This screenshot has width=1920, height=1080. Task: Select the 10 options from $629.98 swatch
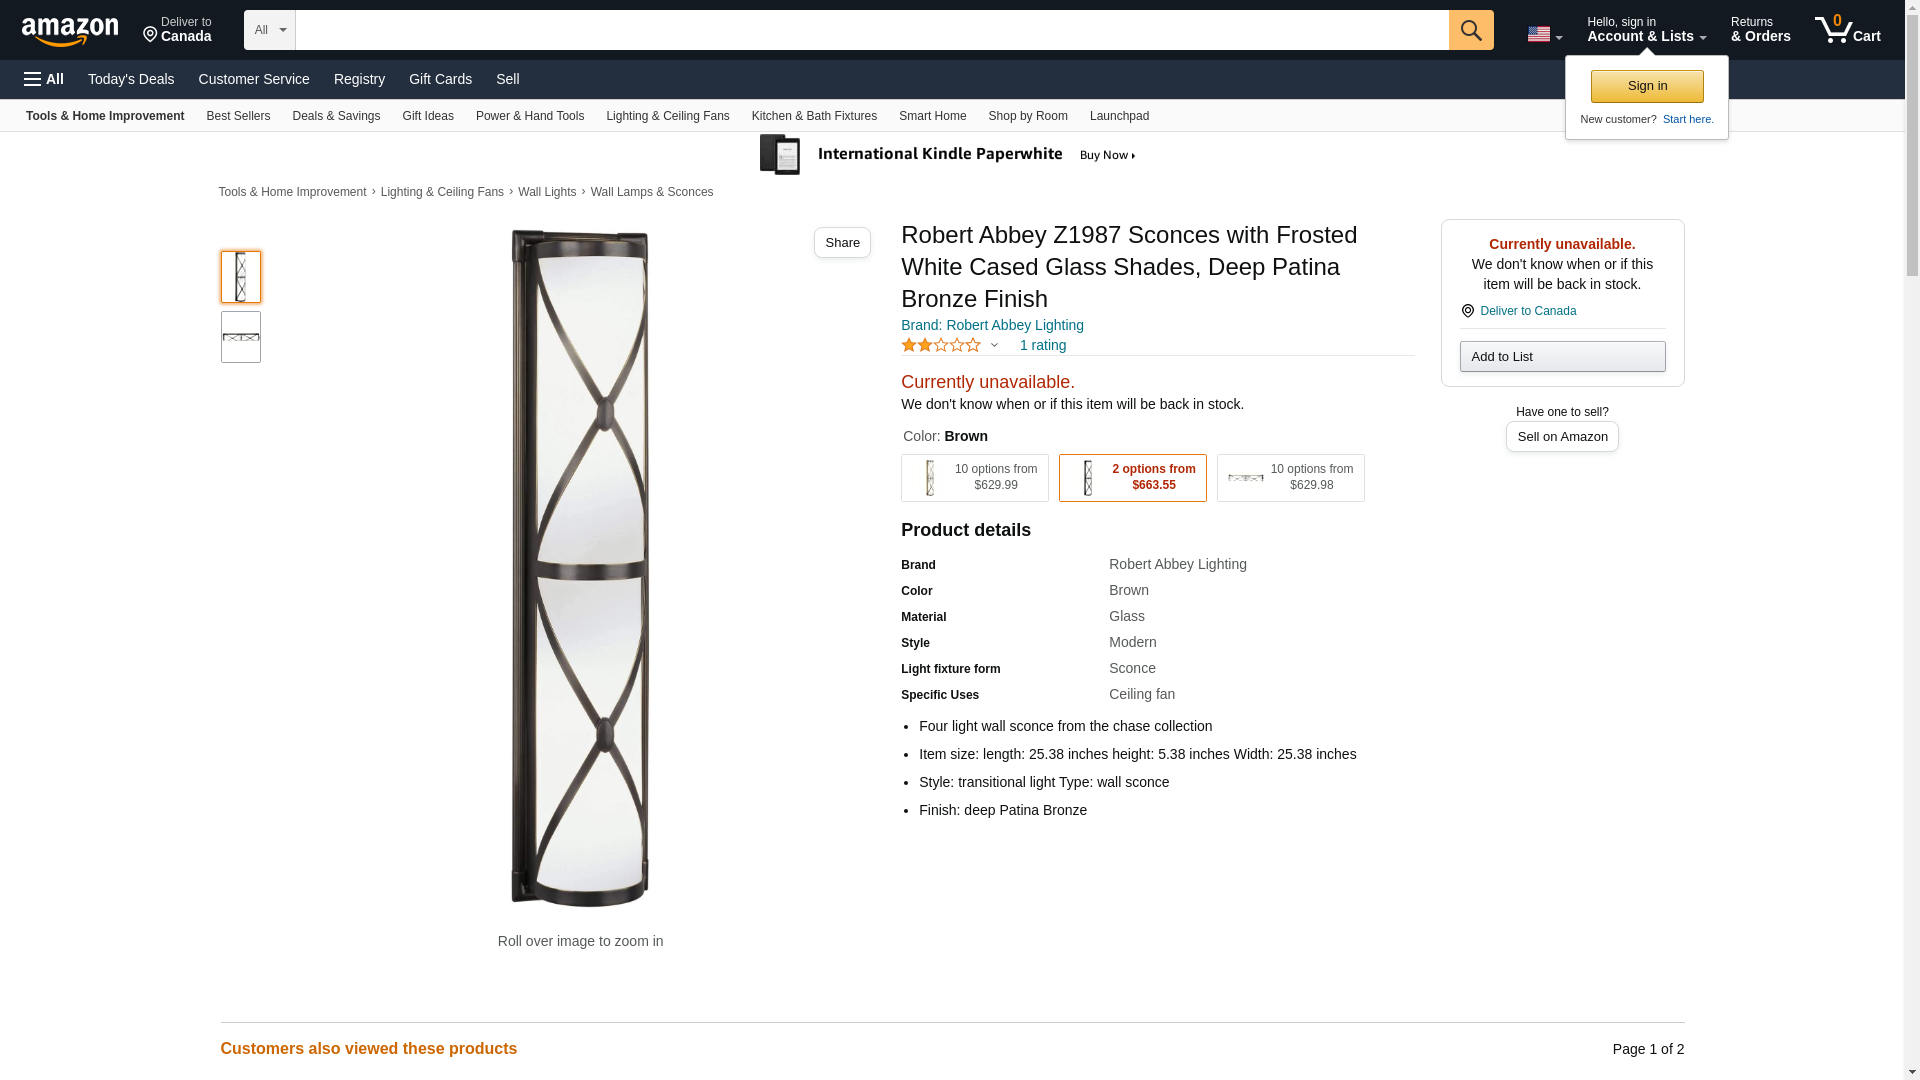point(1290,478)
